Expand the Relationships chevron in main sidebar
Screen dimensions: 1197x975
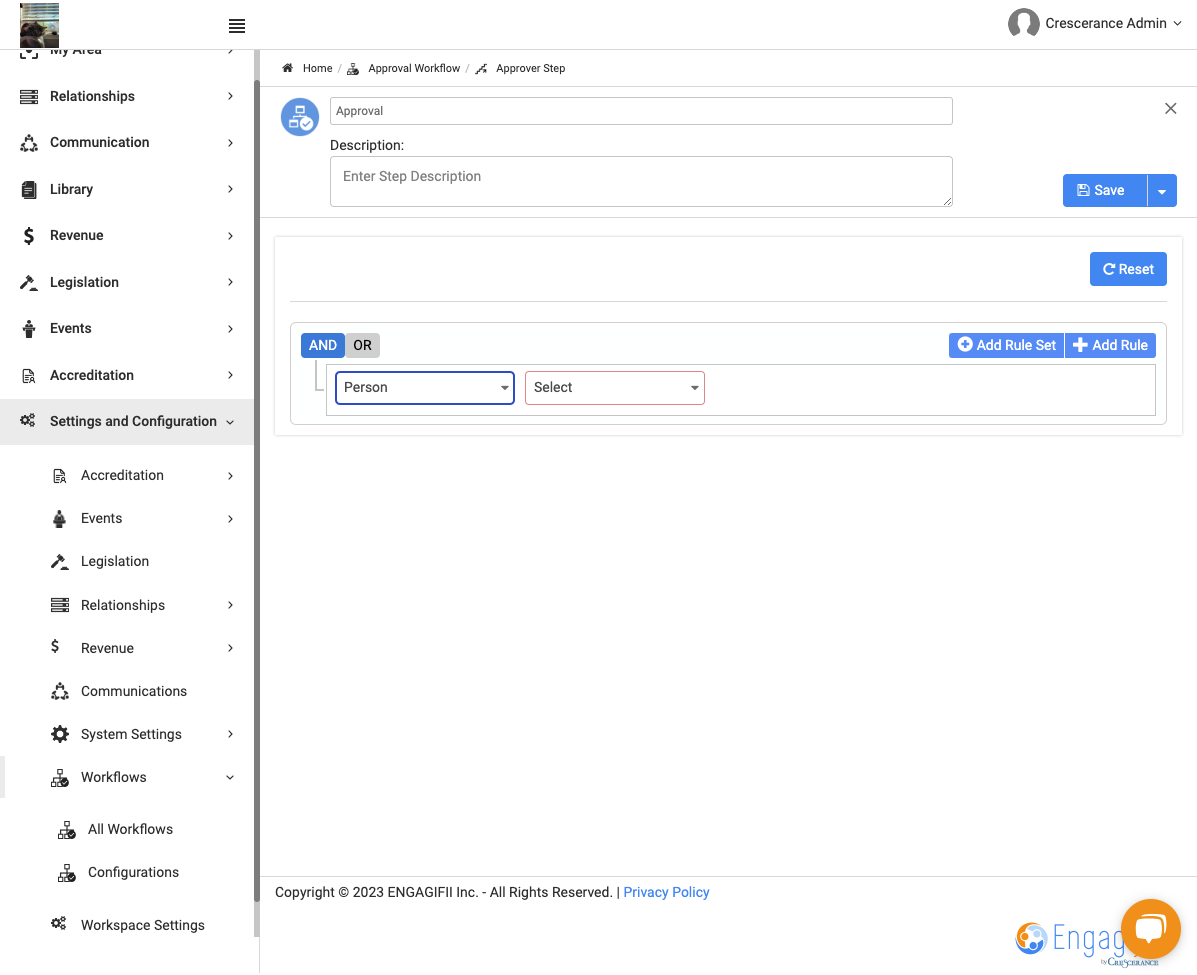(231, 96)
